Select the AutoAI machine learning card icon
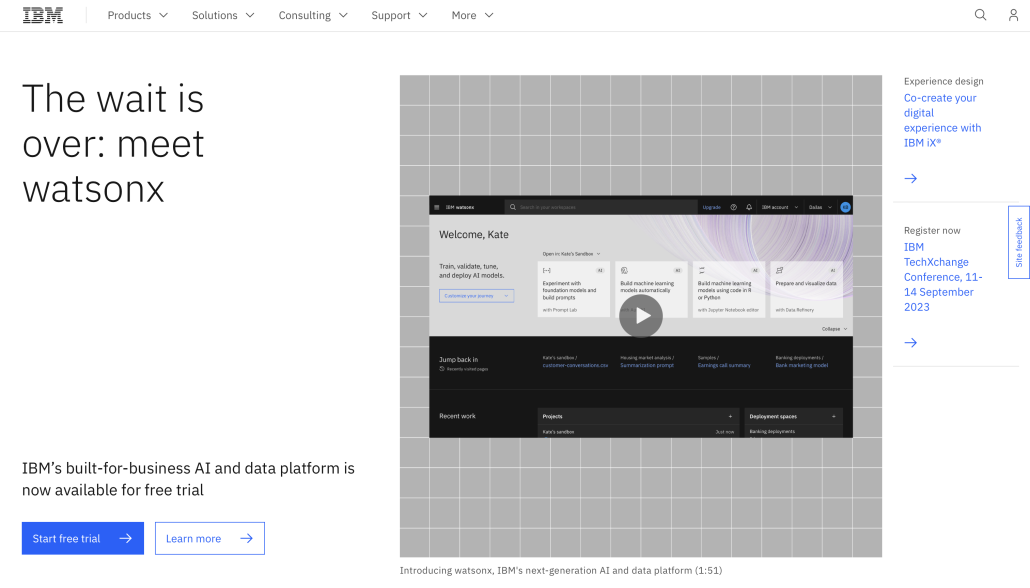1030x588 pixels. click(624, 269)
